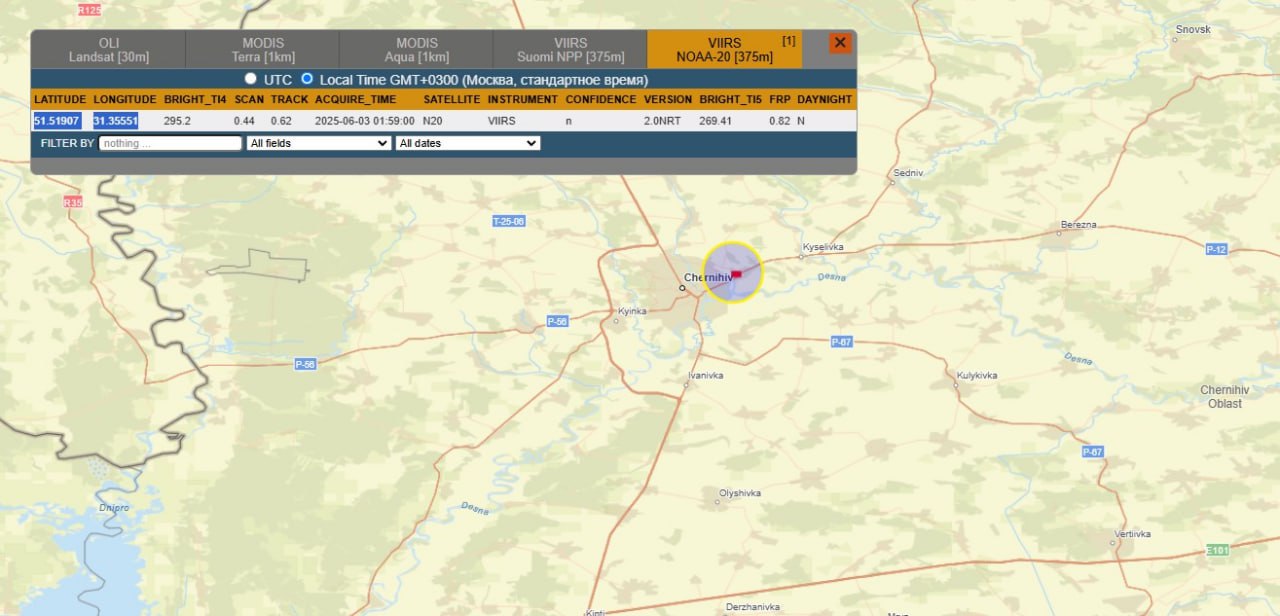
Task: Click the Chernihiv Oblast label
Action: (x=1225, y=396)
